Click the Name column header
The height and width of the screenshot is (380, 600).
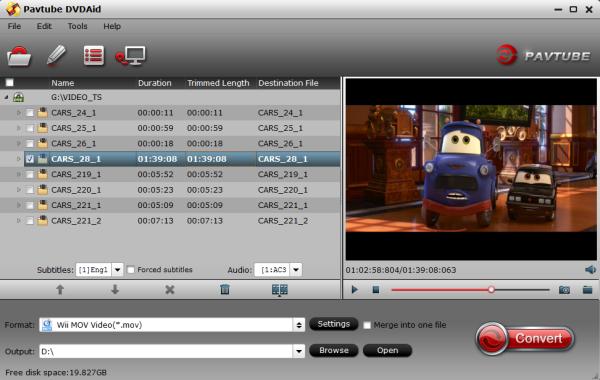point(63,83)
